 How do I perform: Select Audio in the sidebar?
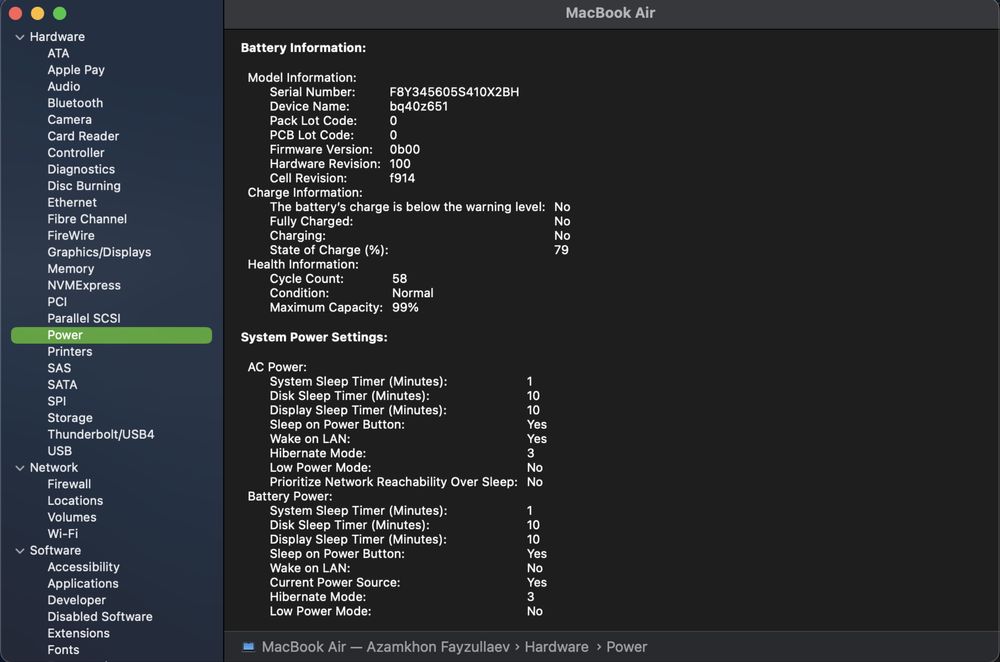(x=64, y=87)
